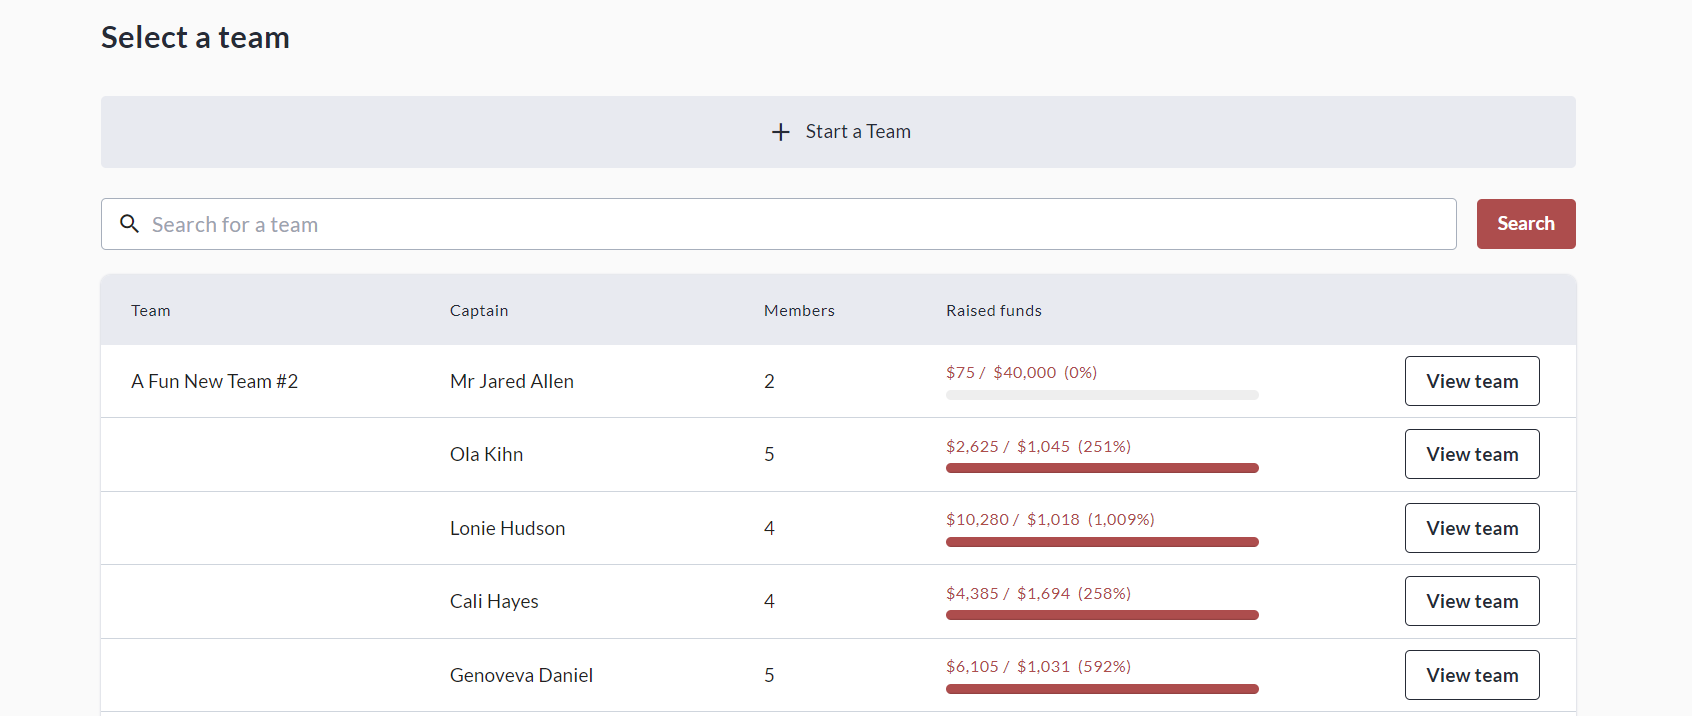Select the A Fun New Team #2 name

tap(215, 381)
